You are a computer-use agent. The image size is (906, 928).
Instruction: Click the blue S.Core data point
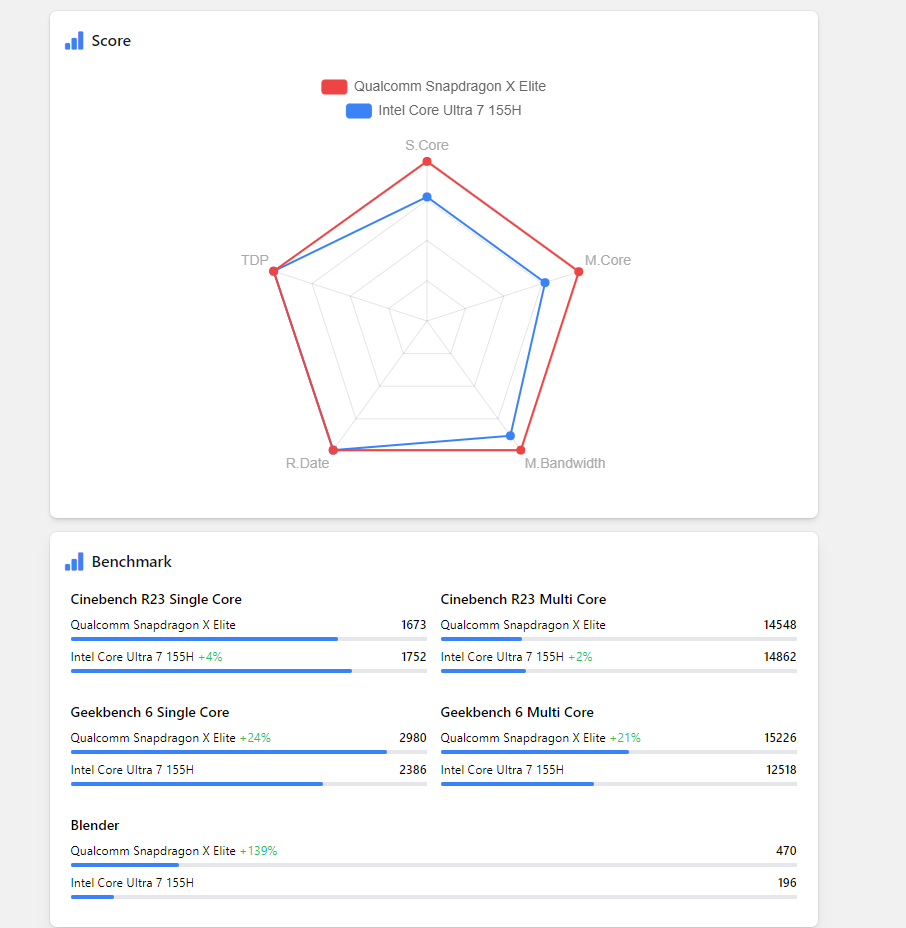(x=427, y=197)
